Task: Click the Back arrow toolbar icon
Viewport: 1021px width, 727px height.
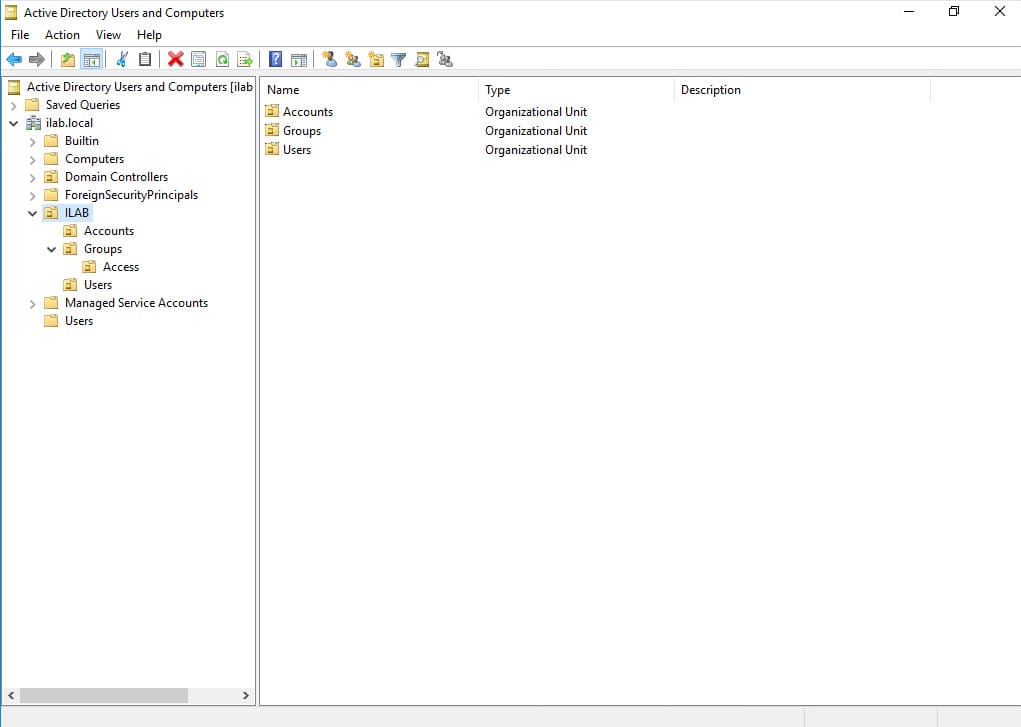Action: 14,60
